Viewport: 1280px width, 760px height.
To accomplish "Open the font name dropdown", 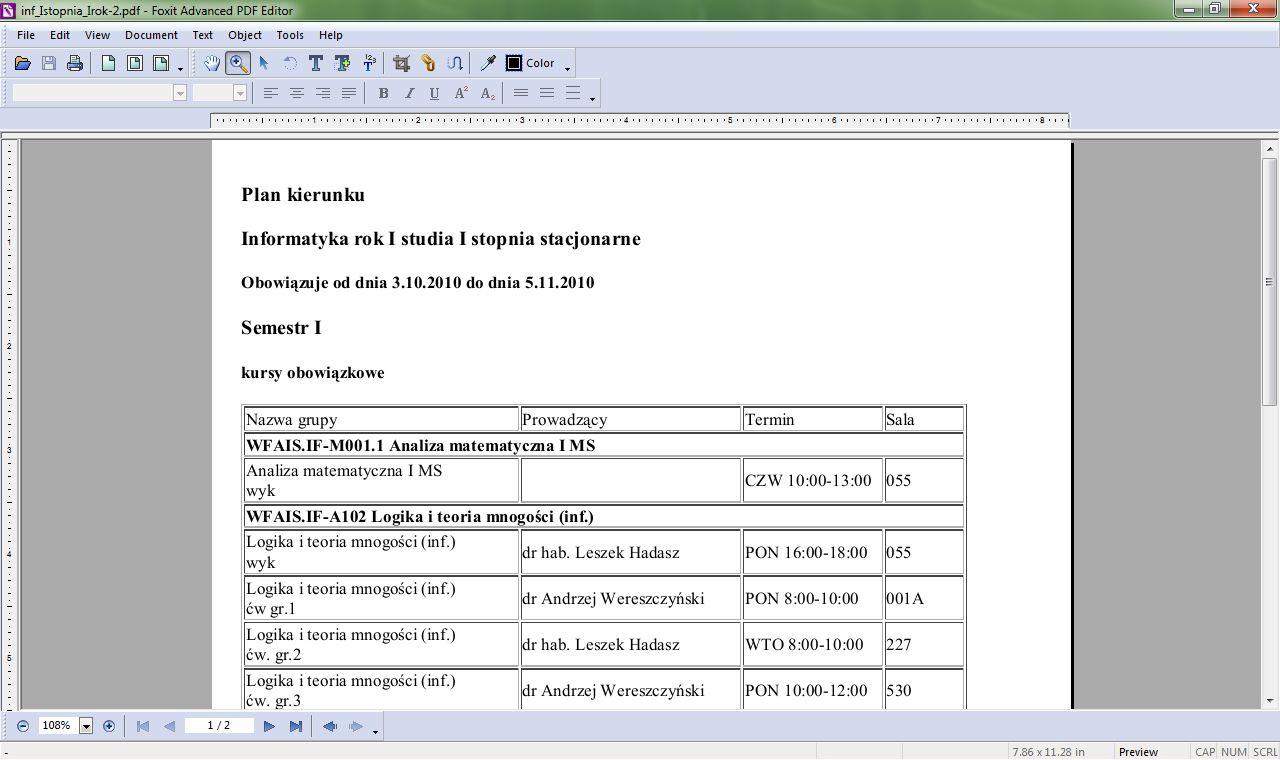I will [x=180, y=93].
